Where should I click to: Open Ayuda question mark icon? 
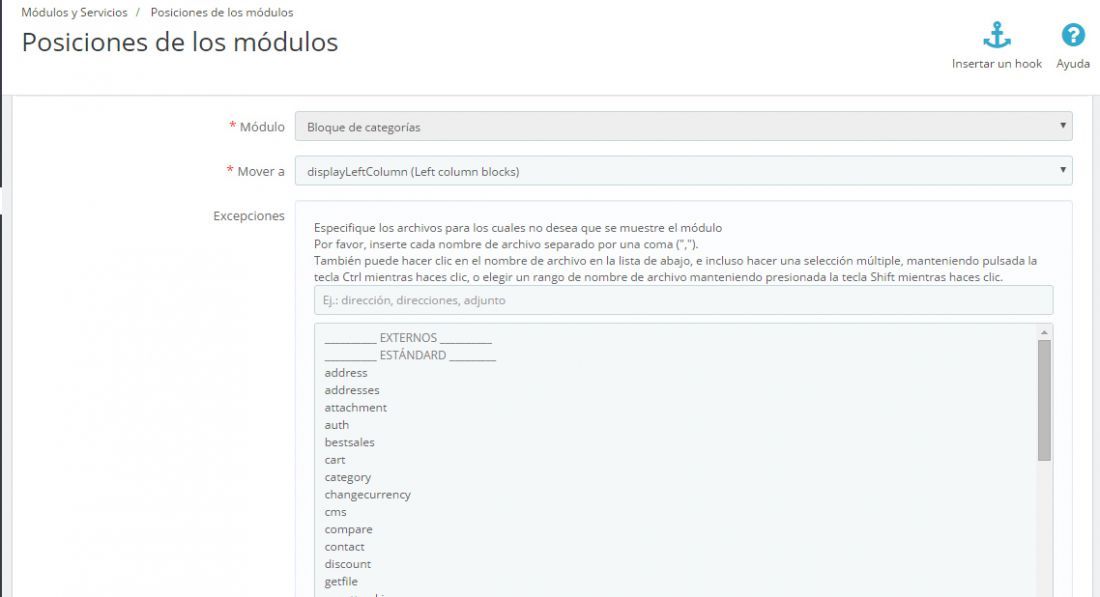1073,35
